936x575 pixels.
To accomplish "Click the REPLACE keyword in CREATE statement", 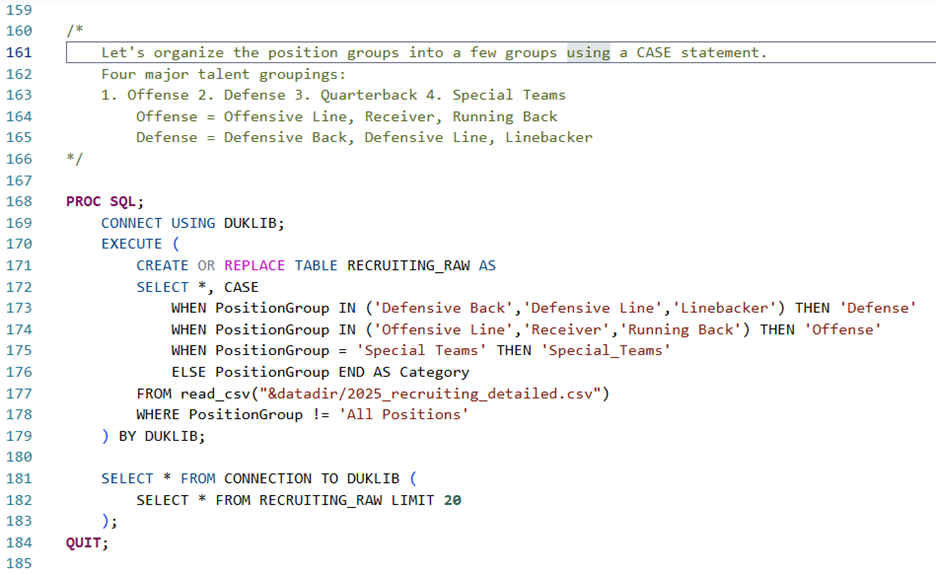I will click(x=254, y=265).
